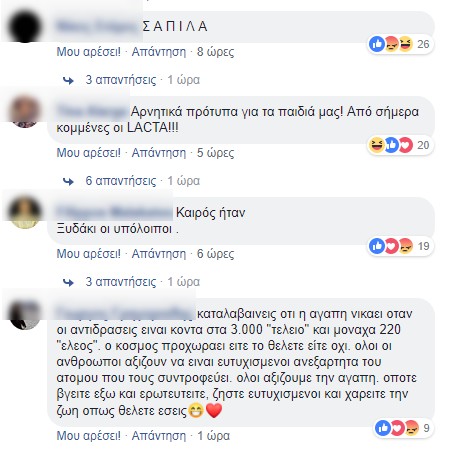Image resolution: width=453 pixels, height=451 pixels.
Task: Open reactions on the LACTA comment
Action: click(x=400, y=145)
